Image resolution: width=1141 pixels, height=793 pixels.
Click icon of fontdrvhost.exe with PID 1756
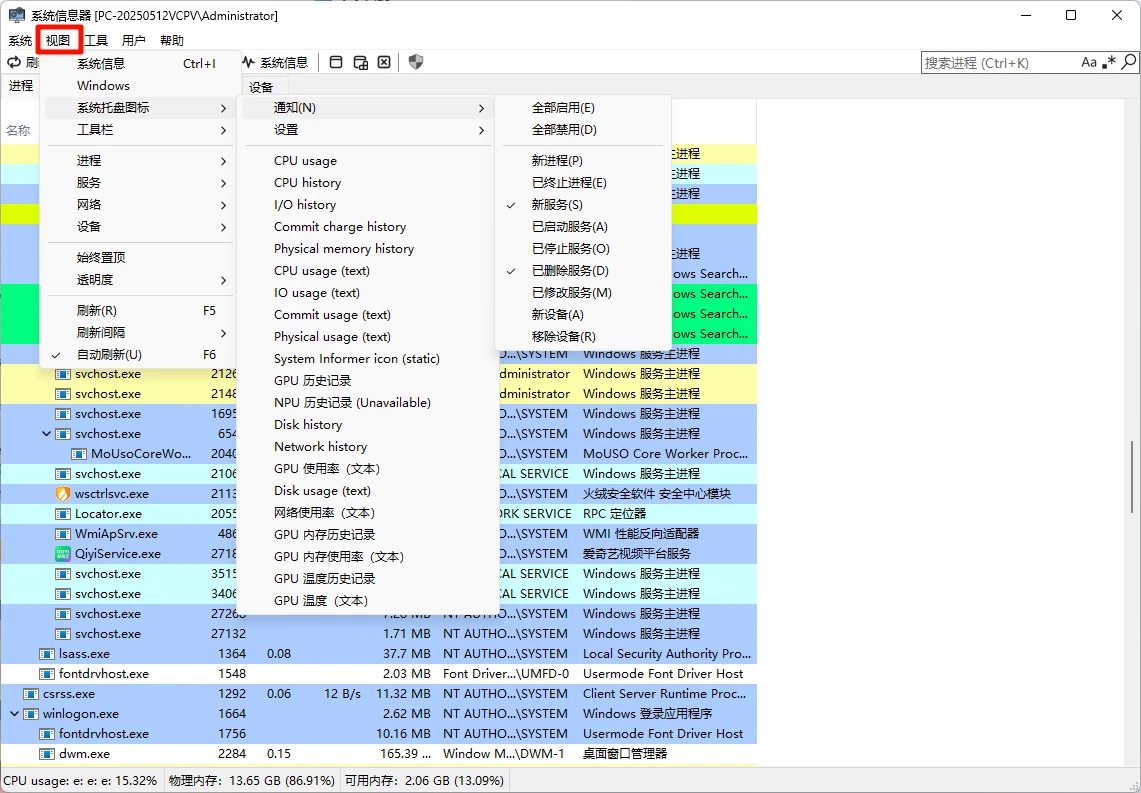(x=47, y=734)
